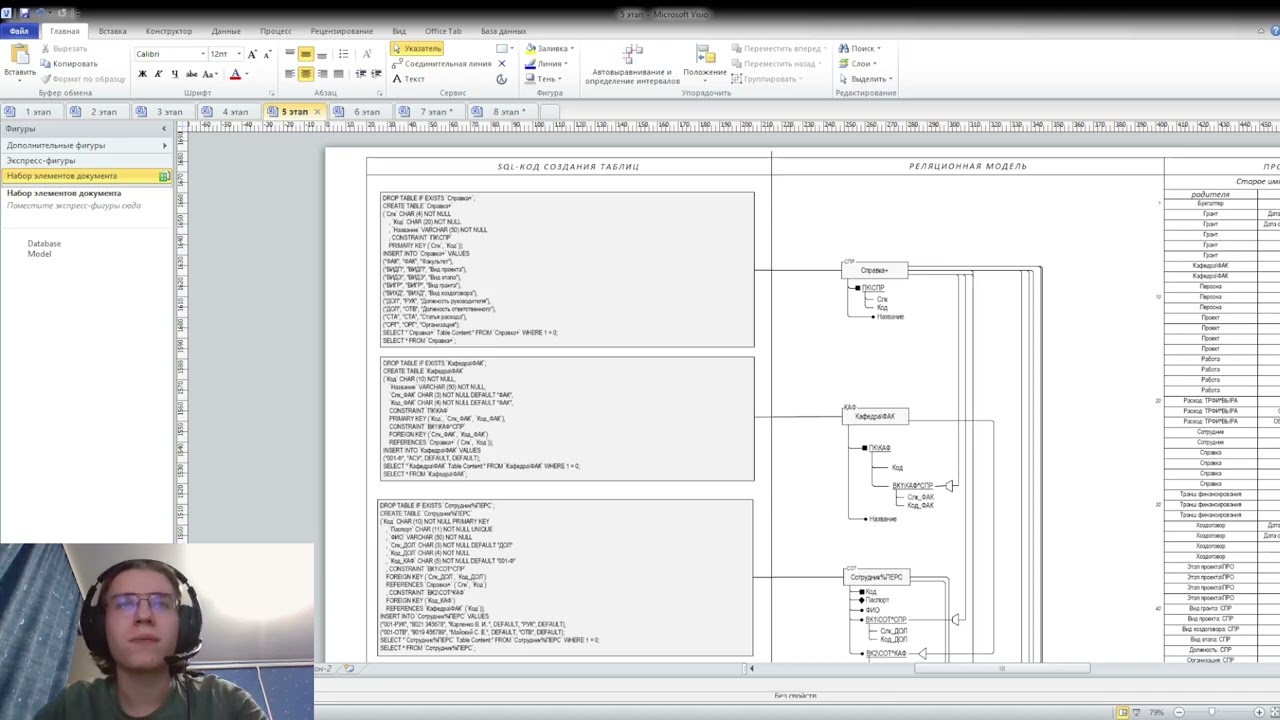Viewport: 1280px width, 720px height.
Task: Open the Select (Выделить) menu
Action: point(865,79)
